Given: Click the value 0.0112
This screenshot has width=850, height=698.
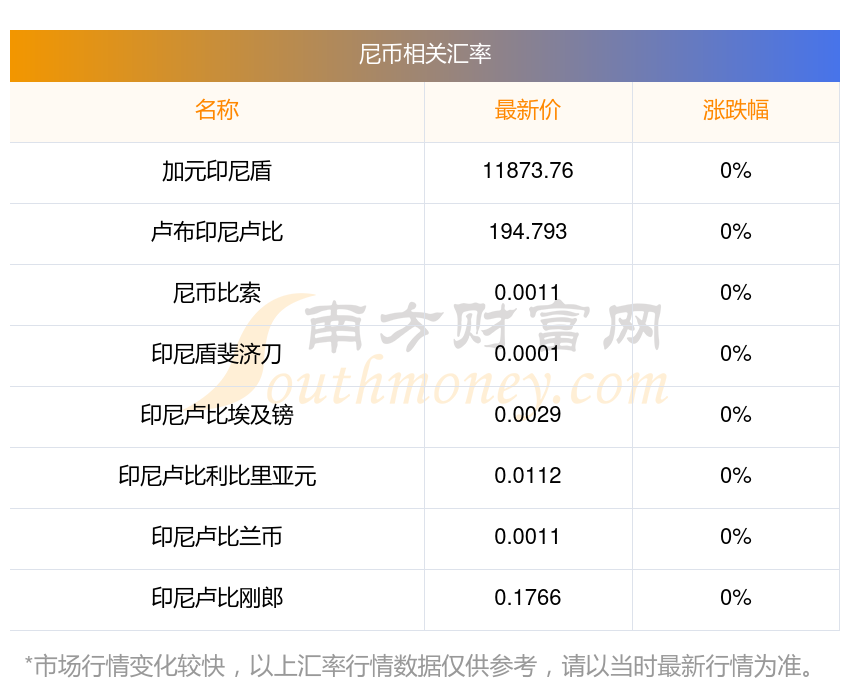Looking at the screenshot, I should click(527, 476).
